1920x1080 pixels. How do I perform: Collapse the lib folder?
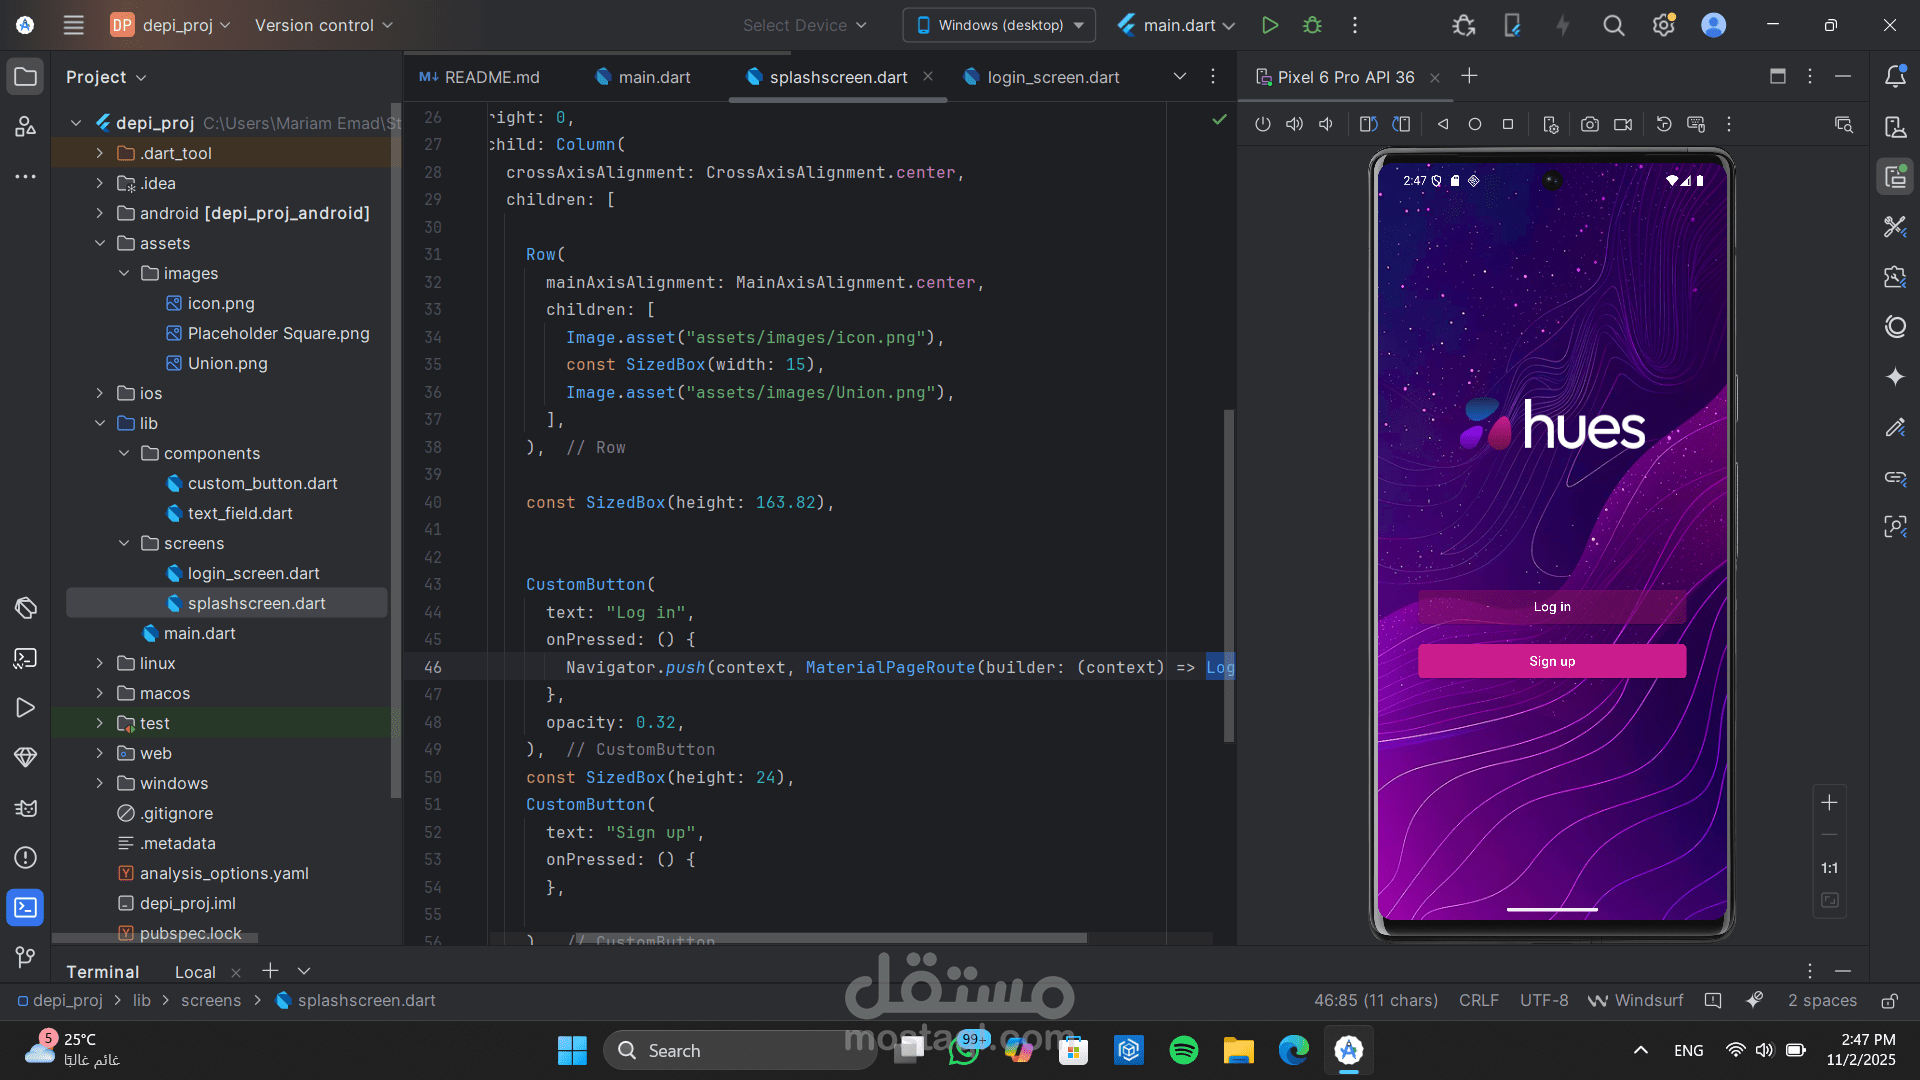pos(99,423)
